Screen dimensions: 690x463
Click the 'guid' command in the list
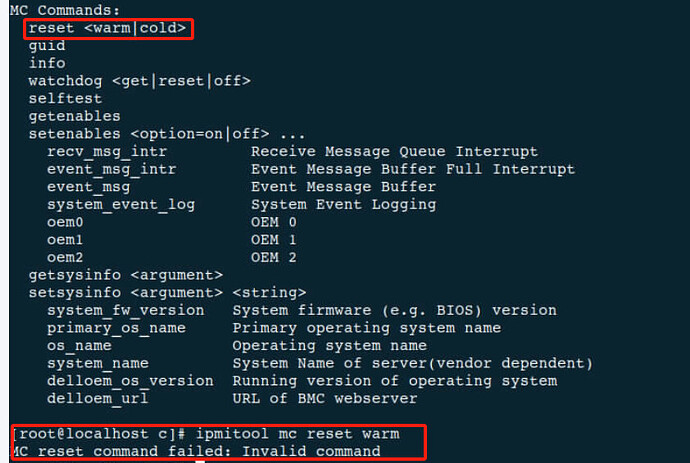(47, 46)
